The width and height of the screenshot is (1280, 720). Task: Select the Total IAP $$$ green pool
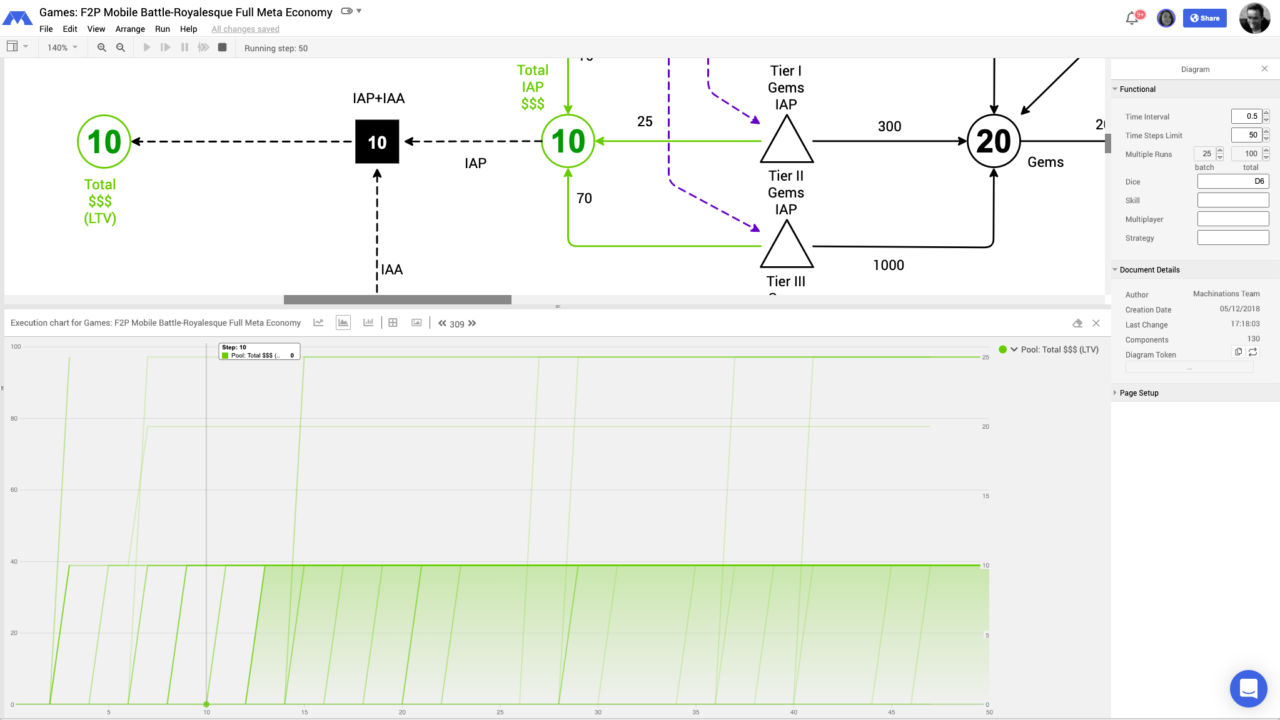[x=568, y=141]
